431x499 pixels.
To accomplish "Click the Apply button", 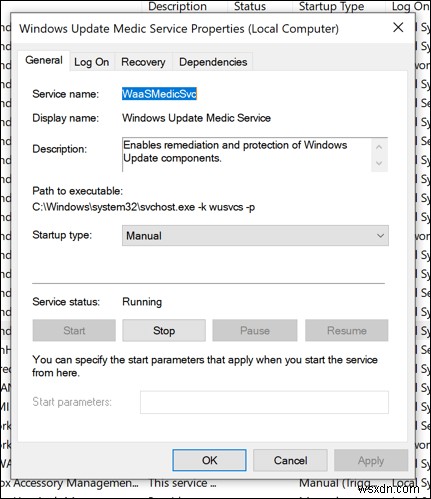I will point(371,460).
